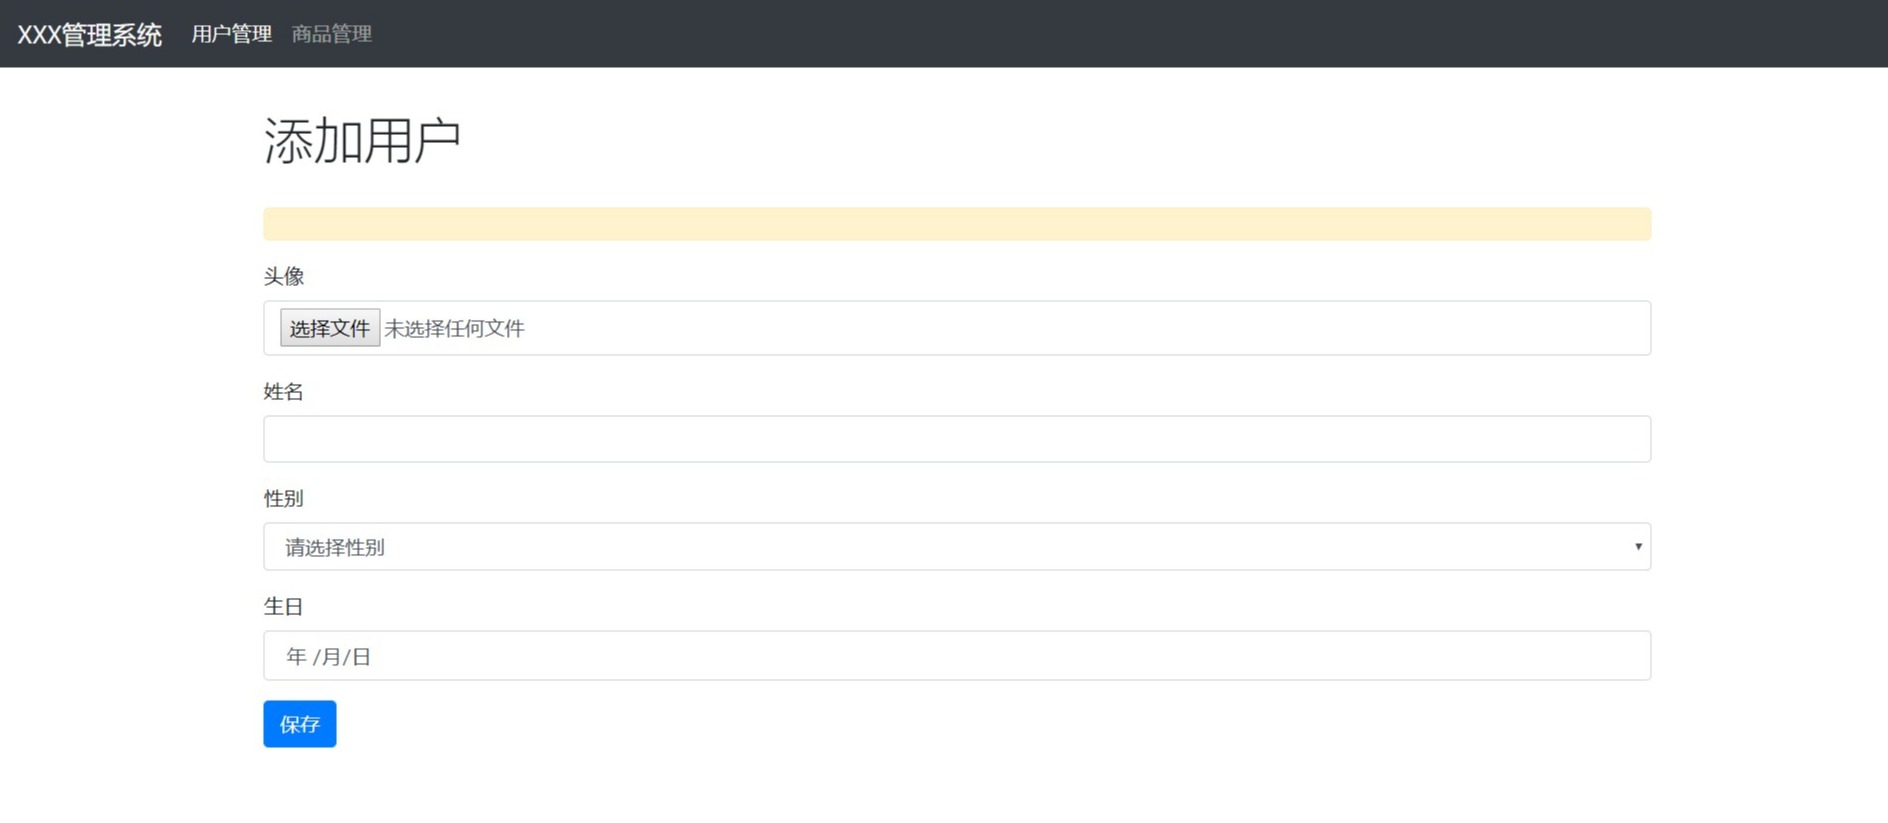Click the 选择文件 button for avatar
The height and width of the screenshot is (823, 1888).
330,328
